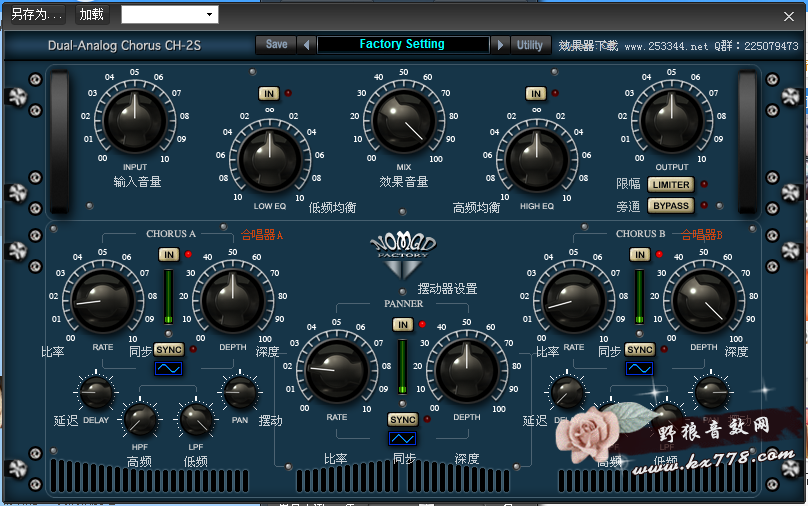Viewport: 808px width, 506px height.
Task: Toggle the LIMITER button
Action: (670, 184)
